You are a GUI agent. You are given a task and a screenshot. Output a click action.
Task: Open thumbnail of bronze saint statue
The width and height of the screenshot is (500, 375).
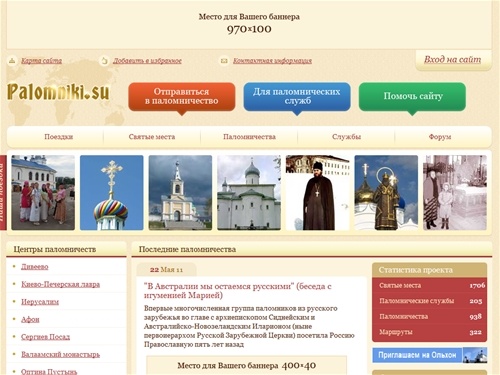pos(386,193)
